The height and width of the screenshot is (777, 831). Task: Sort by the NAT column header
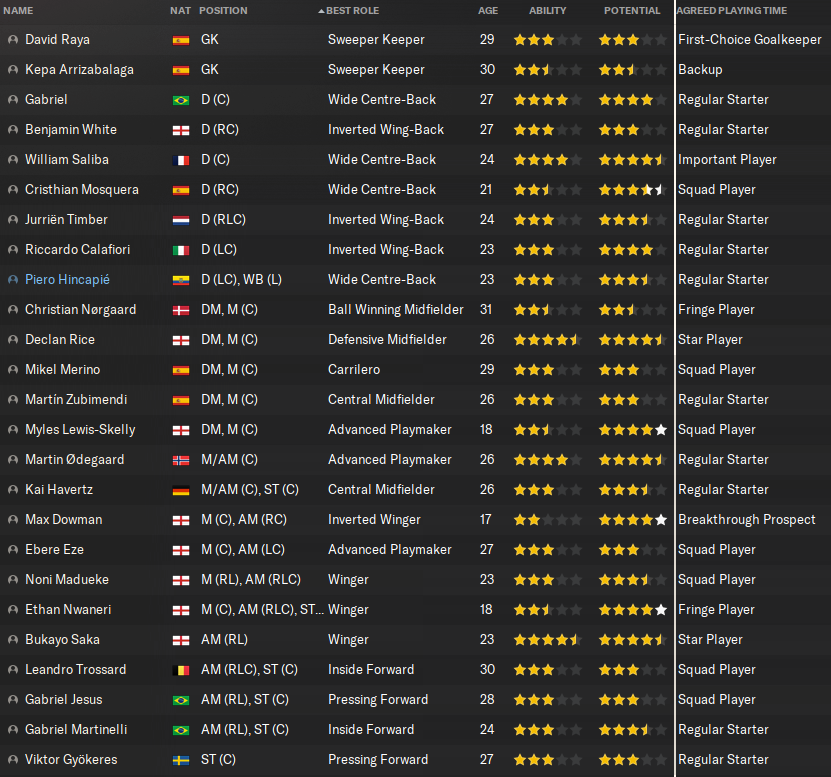tap(180, 11)
